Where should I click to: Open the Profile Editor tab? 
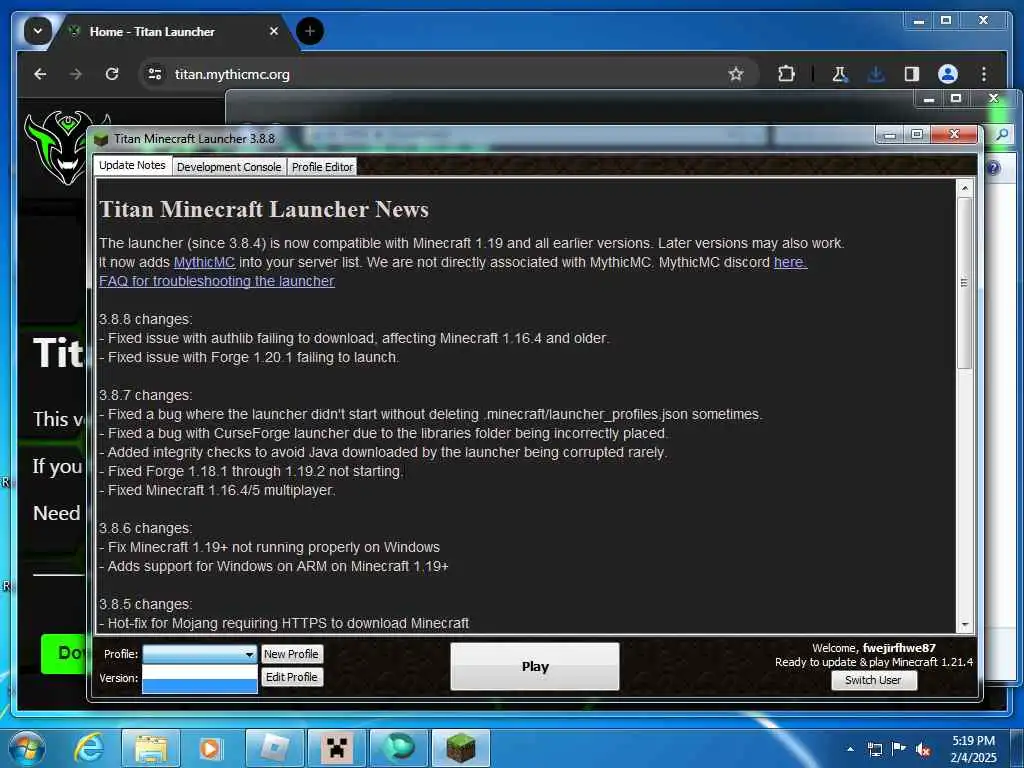point(322,167)
